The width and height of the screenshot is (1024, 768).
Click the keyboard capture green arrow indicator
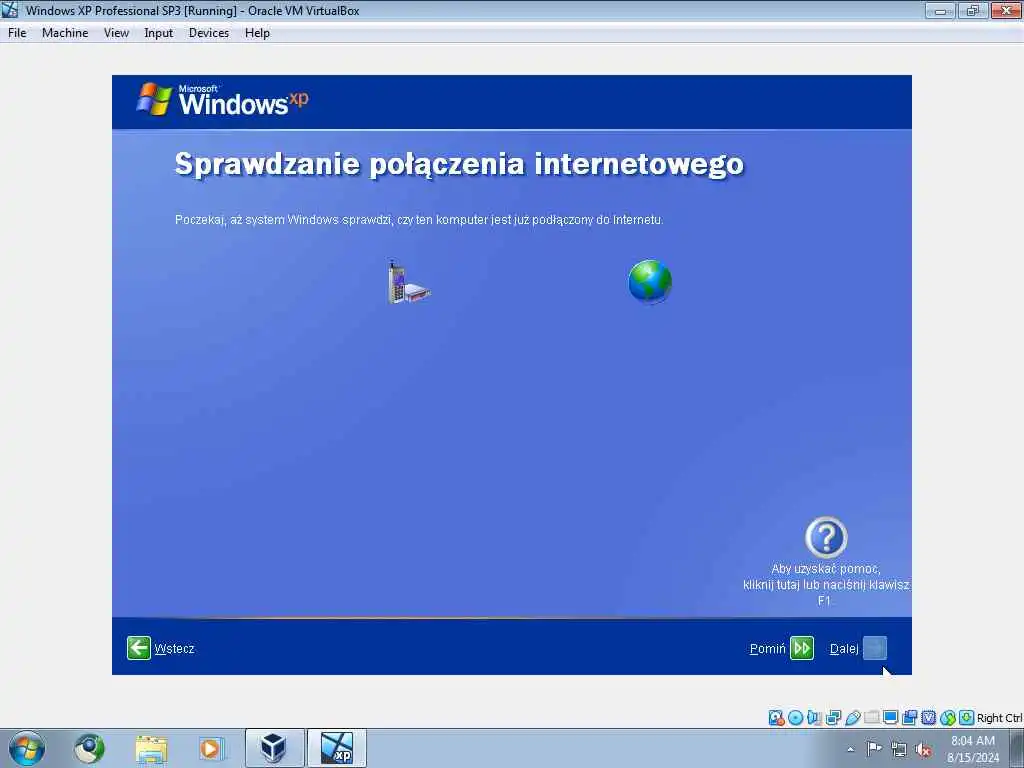pyautogui.click(x=967, y=718)
